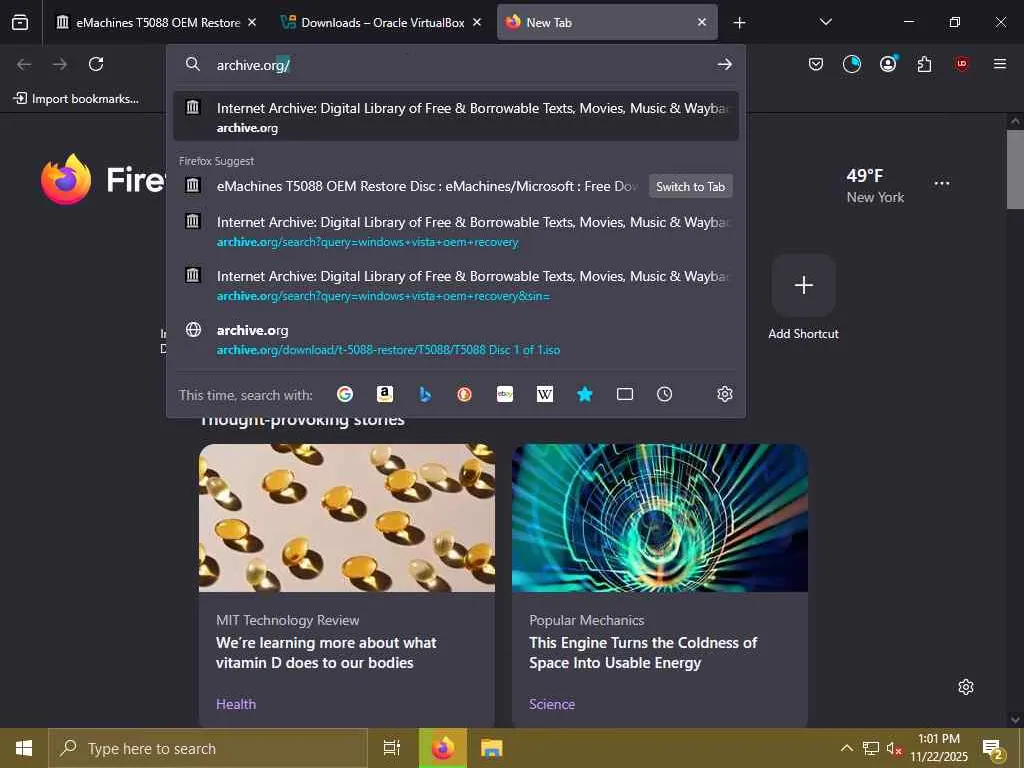Image resolution: width=1024 pixels, height=768 pixels.
Task: Open the space engine story thumbnail
Action: click(x=660, y=518)
